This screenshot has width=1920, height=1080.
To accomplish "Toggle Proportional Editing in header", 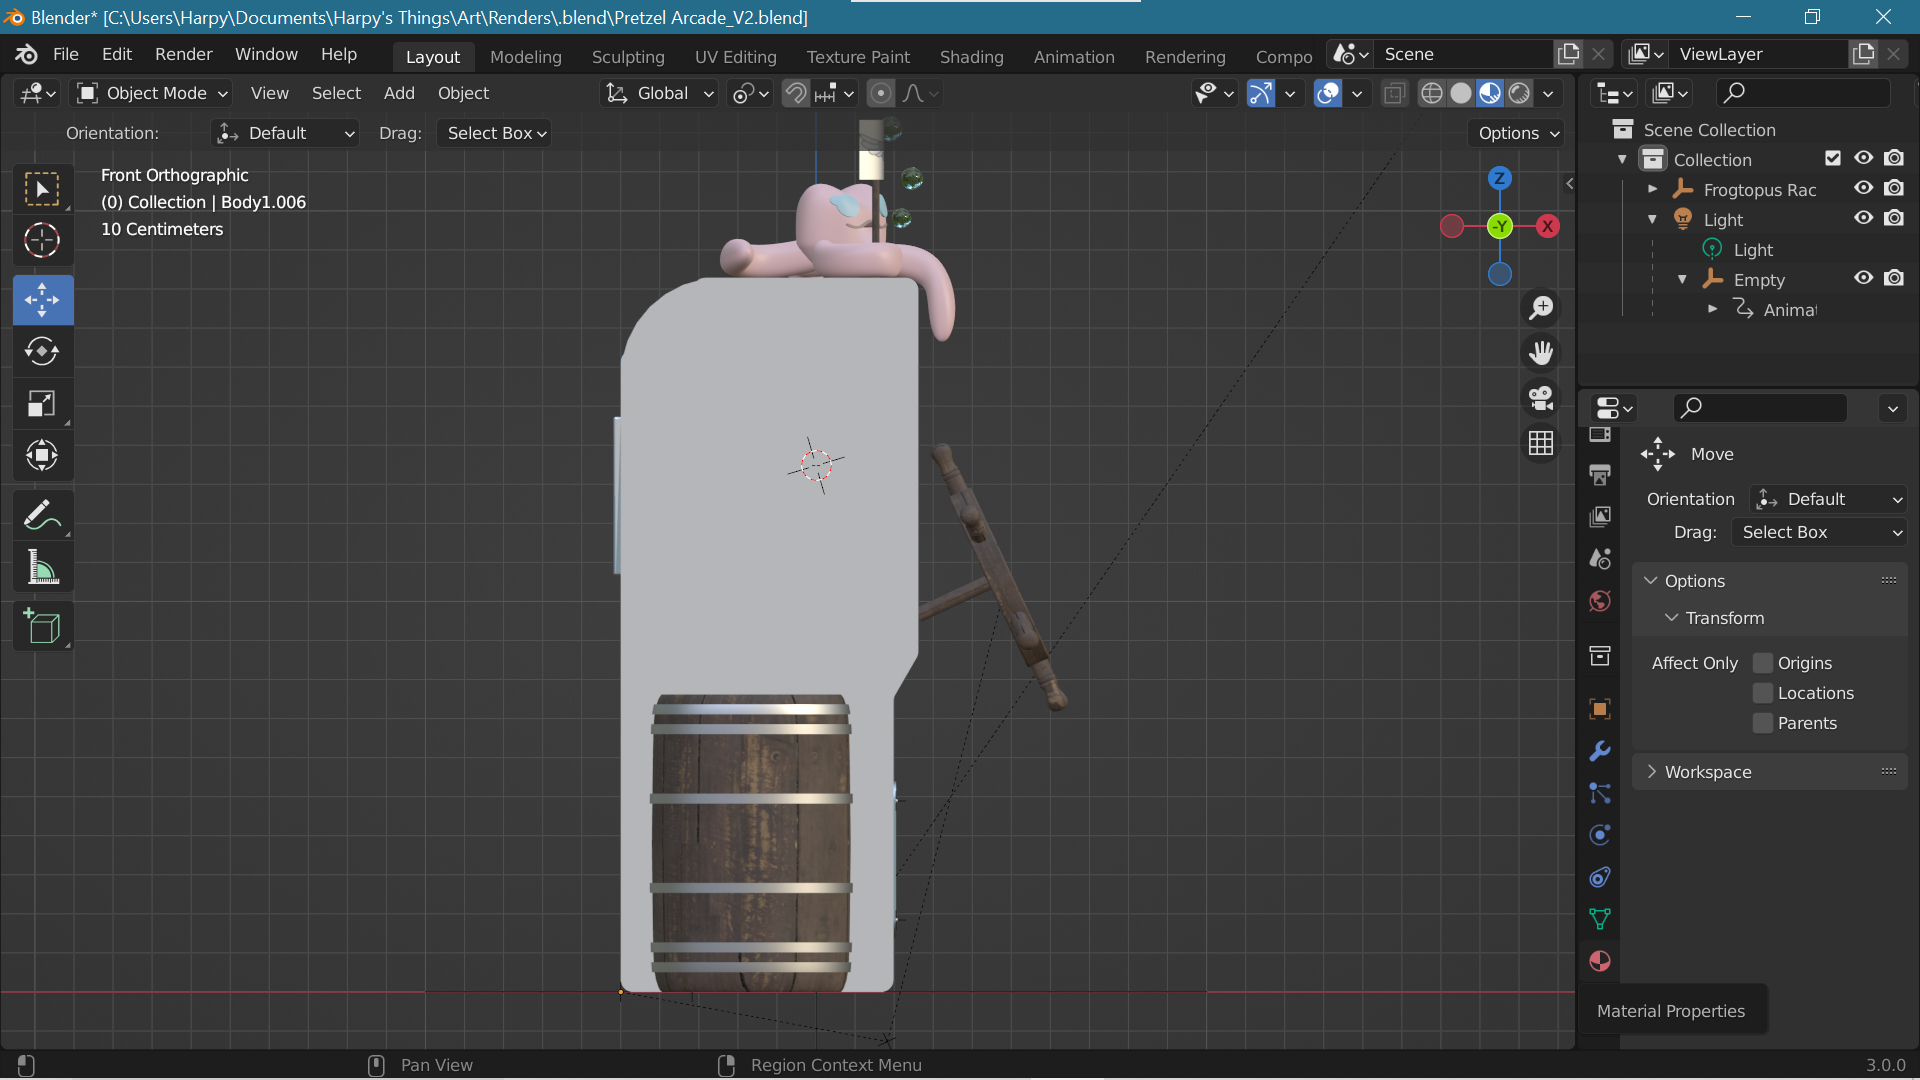I will (880, 93).
